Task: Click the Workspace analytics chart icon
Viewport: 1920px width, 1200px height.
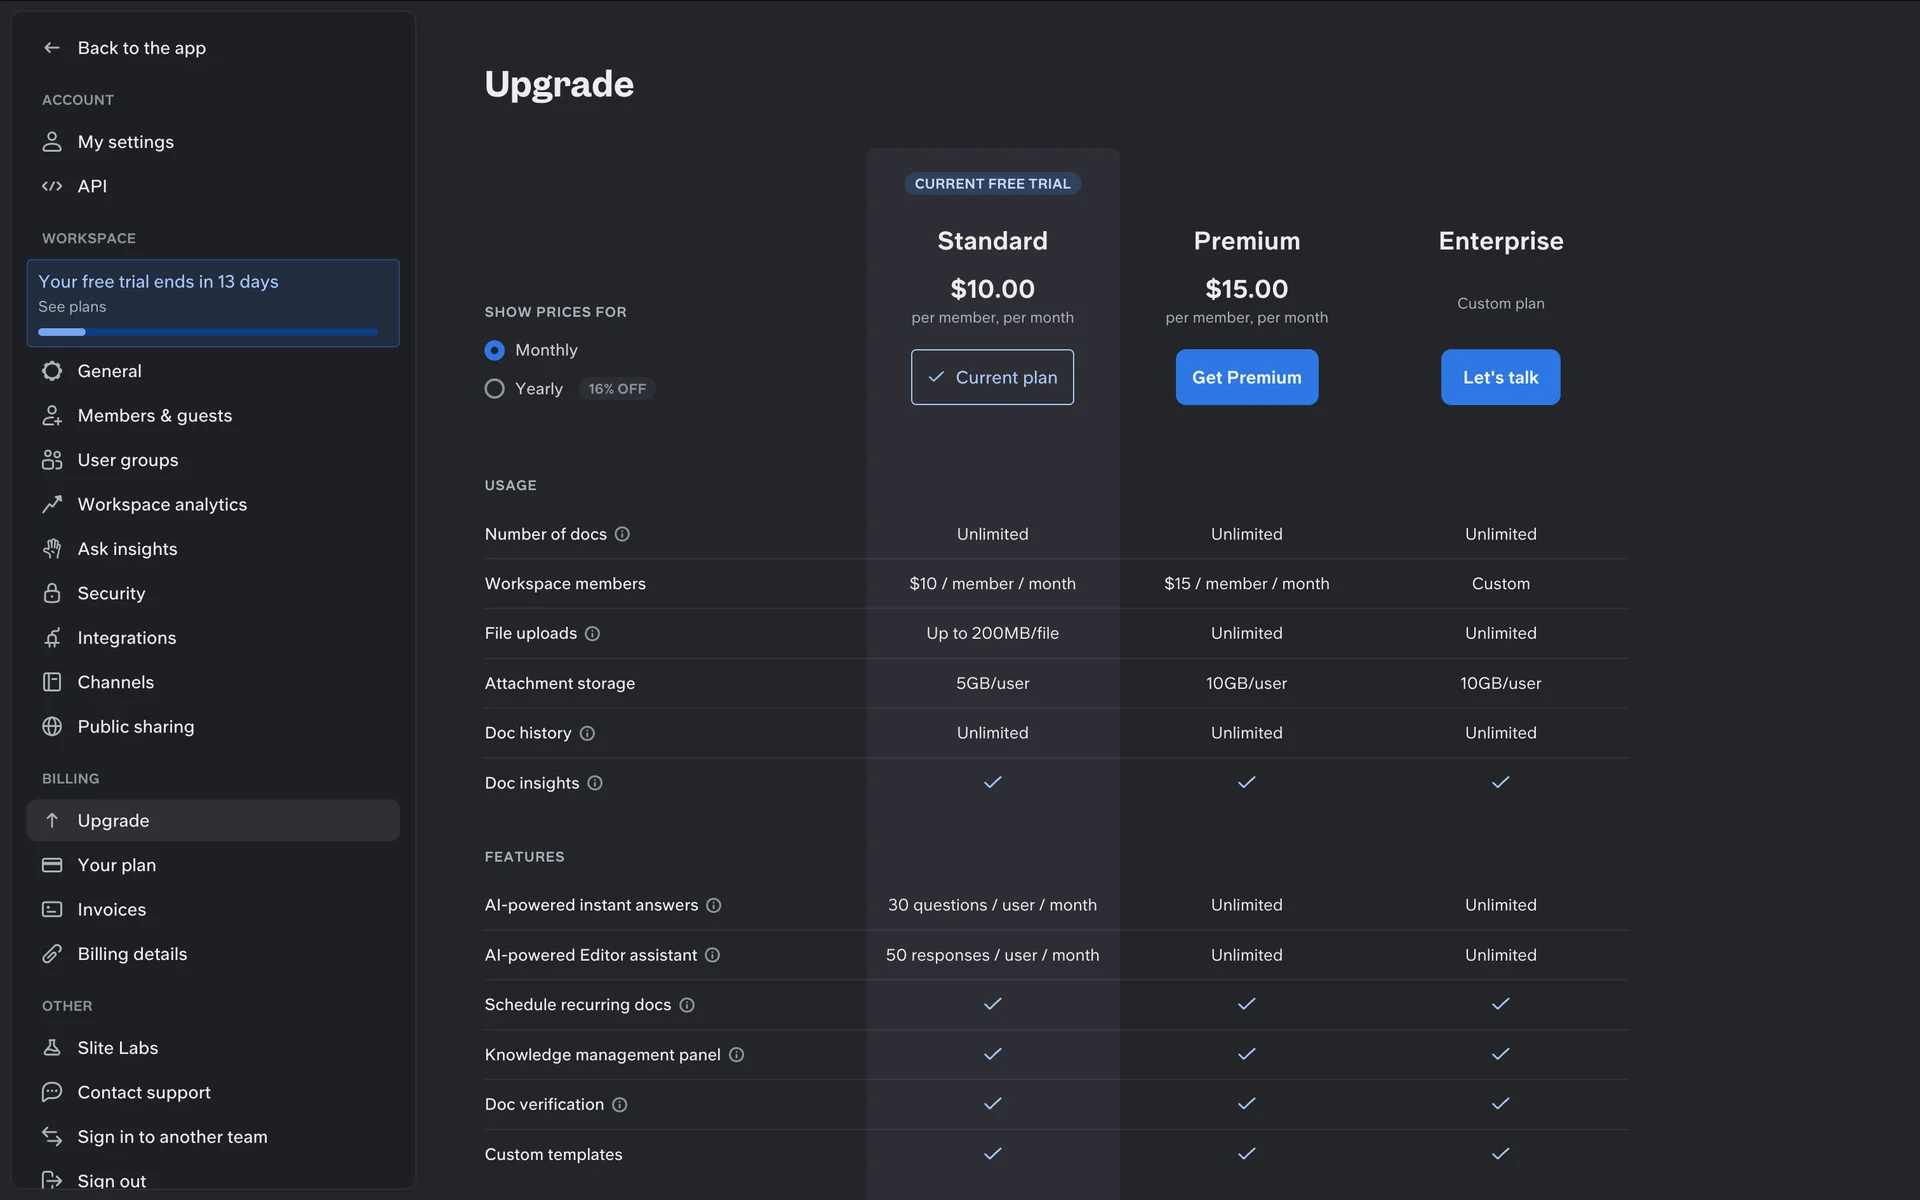Action: (x=52, y=504)
